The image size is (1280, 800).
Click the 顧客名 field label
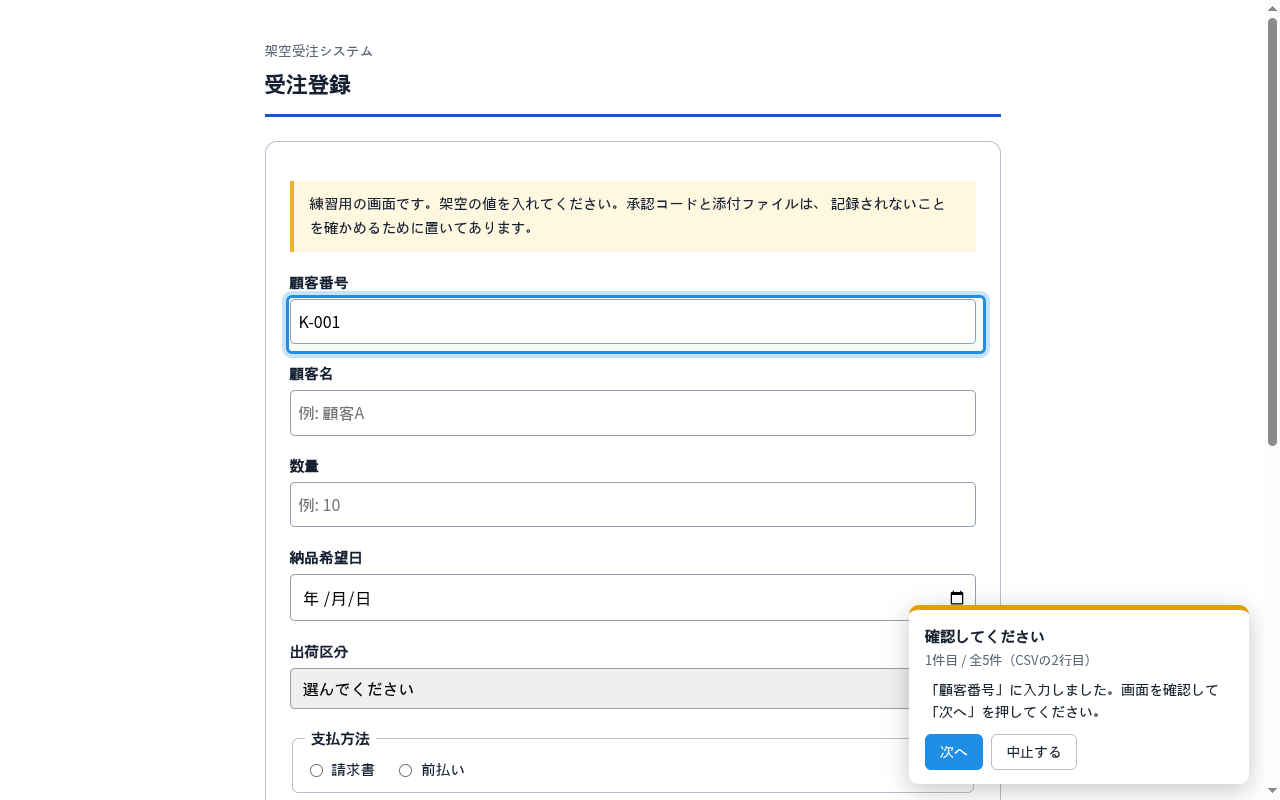(312, 374)
